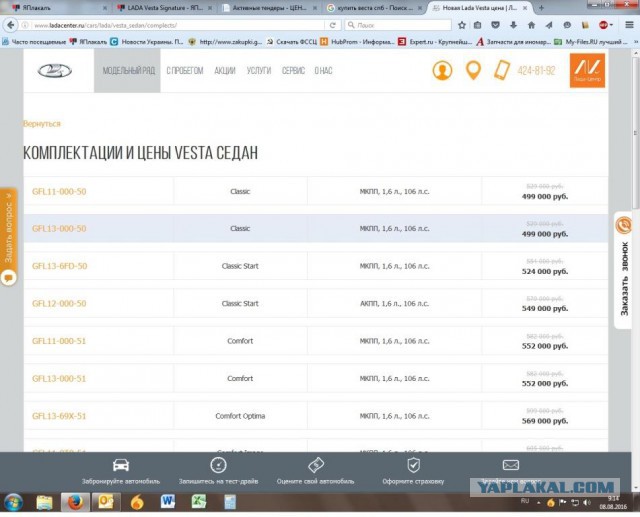Click the 549 000 руб. price
The width and height of the screenshot is (640, 517).
[545, 308]
